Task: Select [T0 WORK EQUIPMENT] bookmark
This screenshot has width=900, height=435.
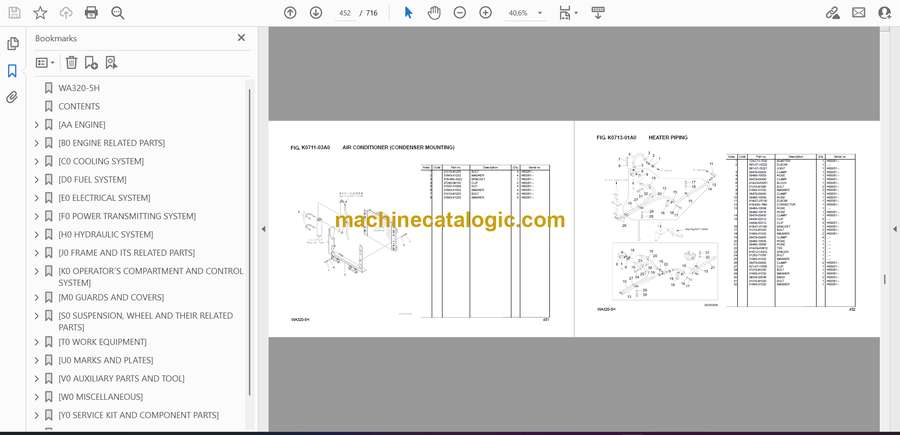Action: click(x=102, y=342)
